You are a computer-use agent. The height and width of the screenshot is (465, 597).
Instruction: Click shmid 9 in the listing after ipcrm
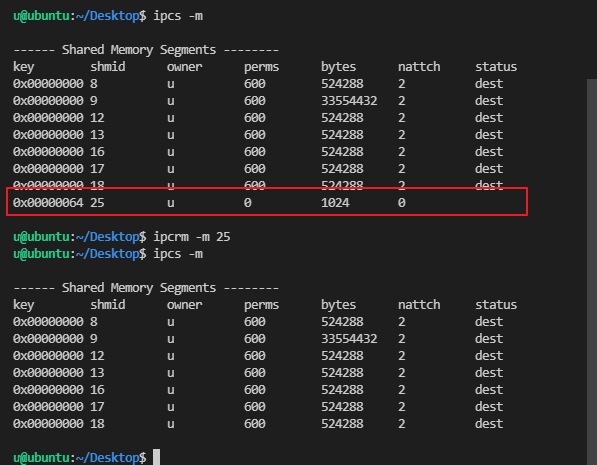point(94,339)
